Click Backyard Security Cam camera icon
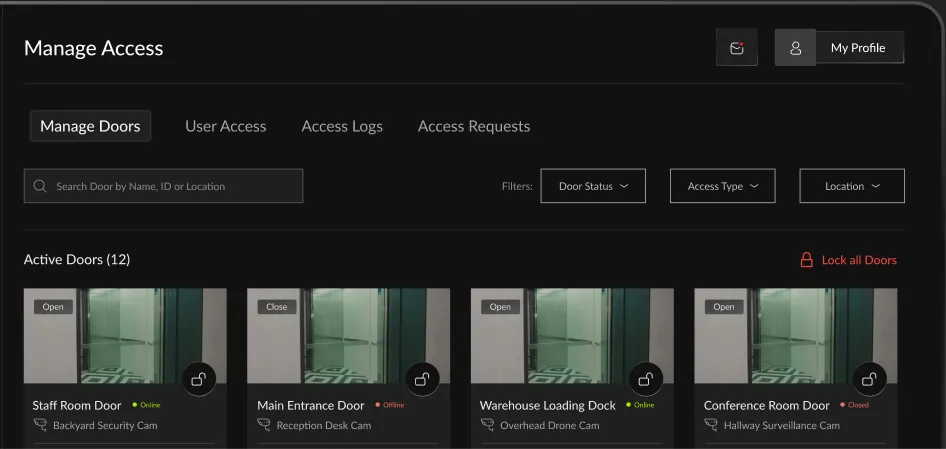 40,425
